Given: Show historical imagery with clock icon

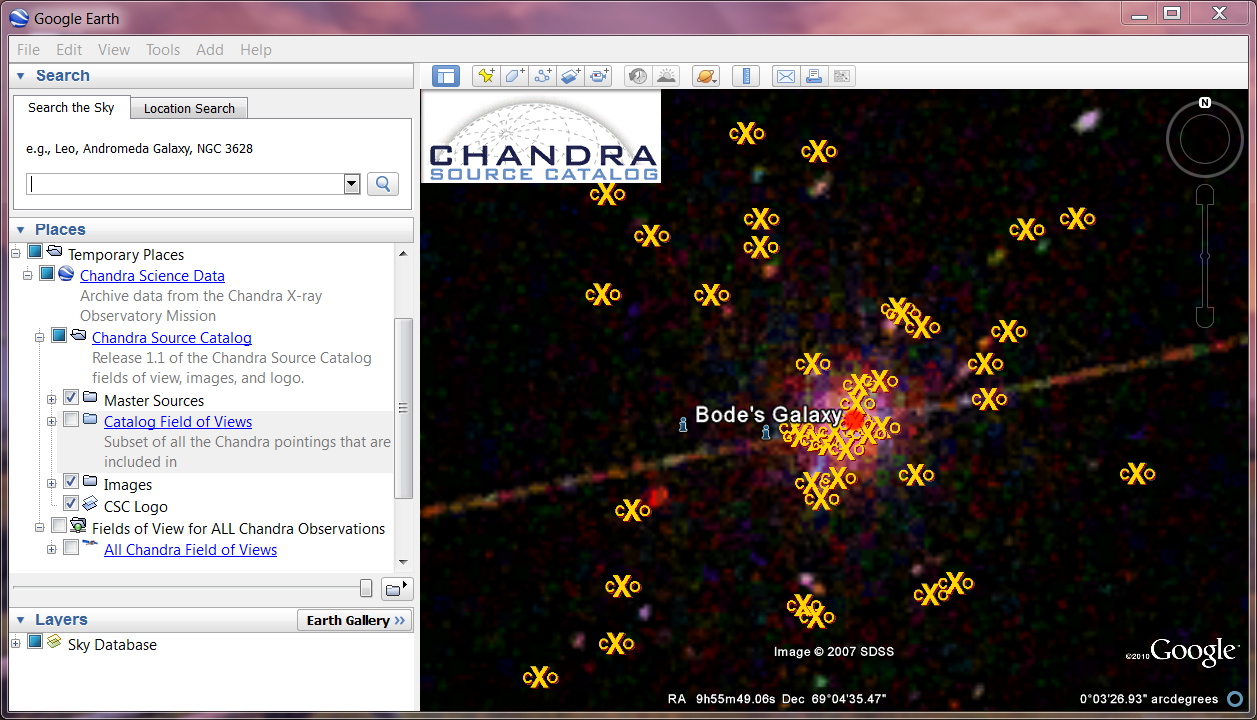Looking at the screenshot, I should tap(637, 76).
